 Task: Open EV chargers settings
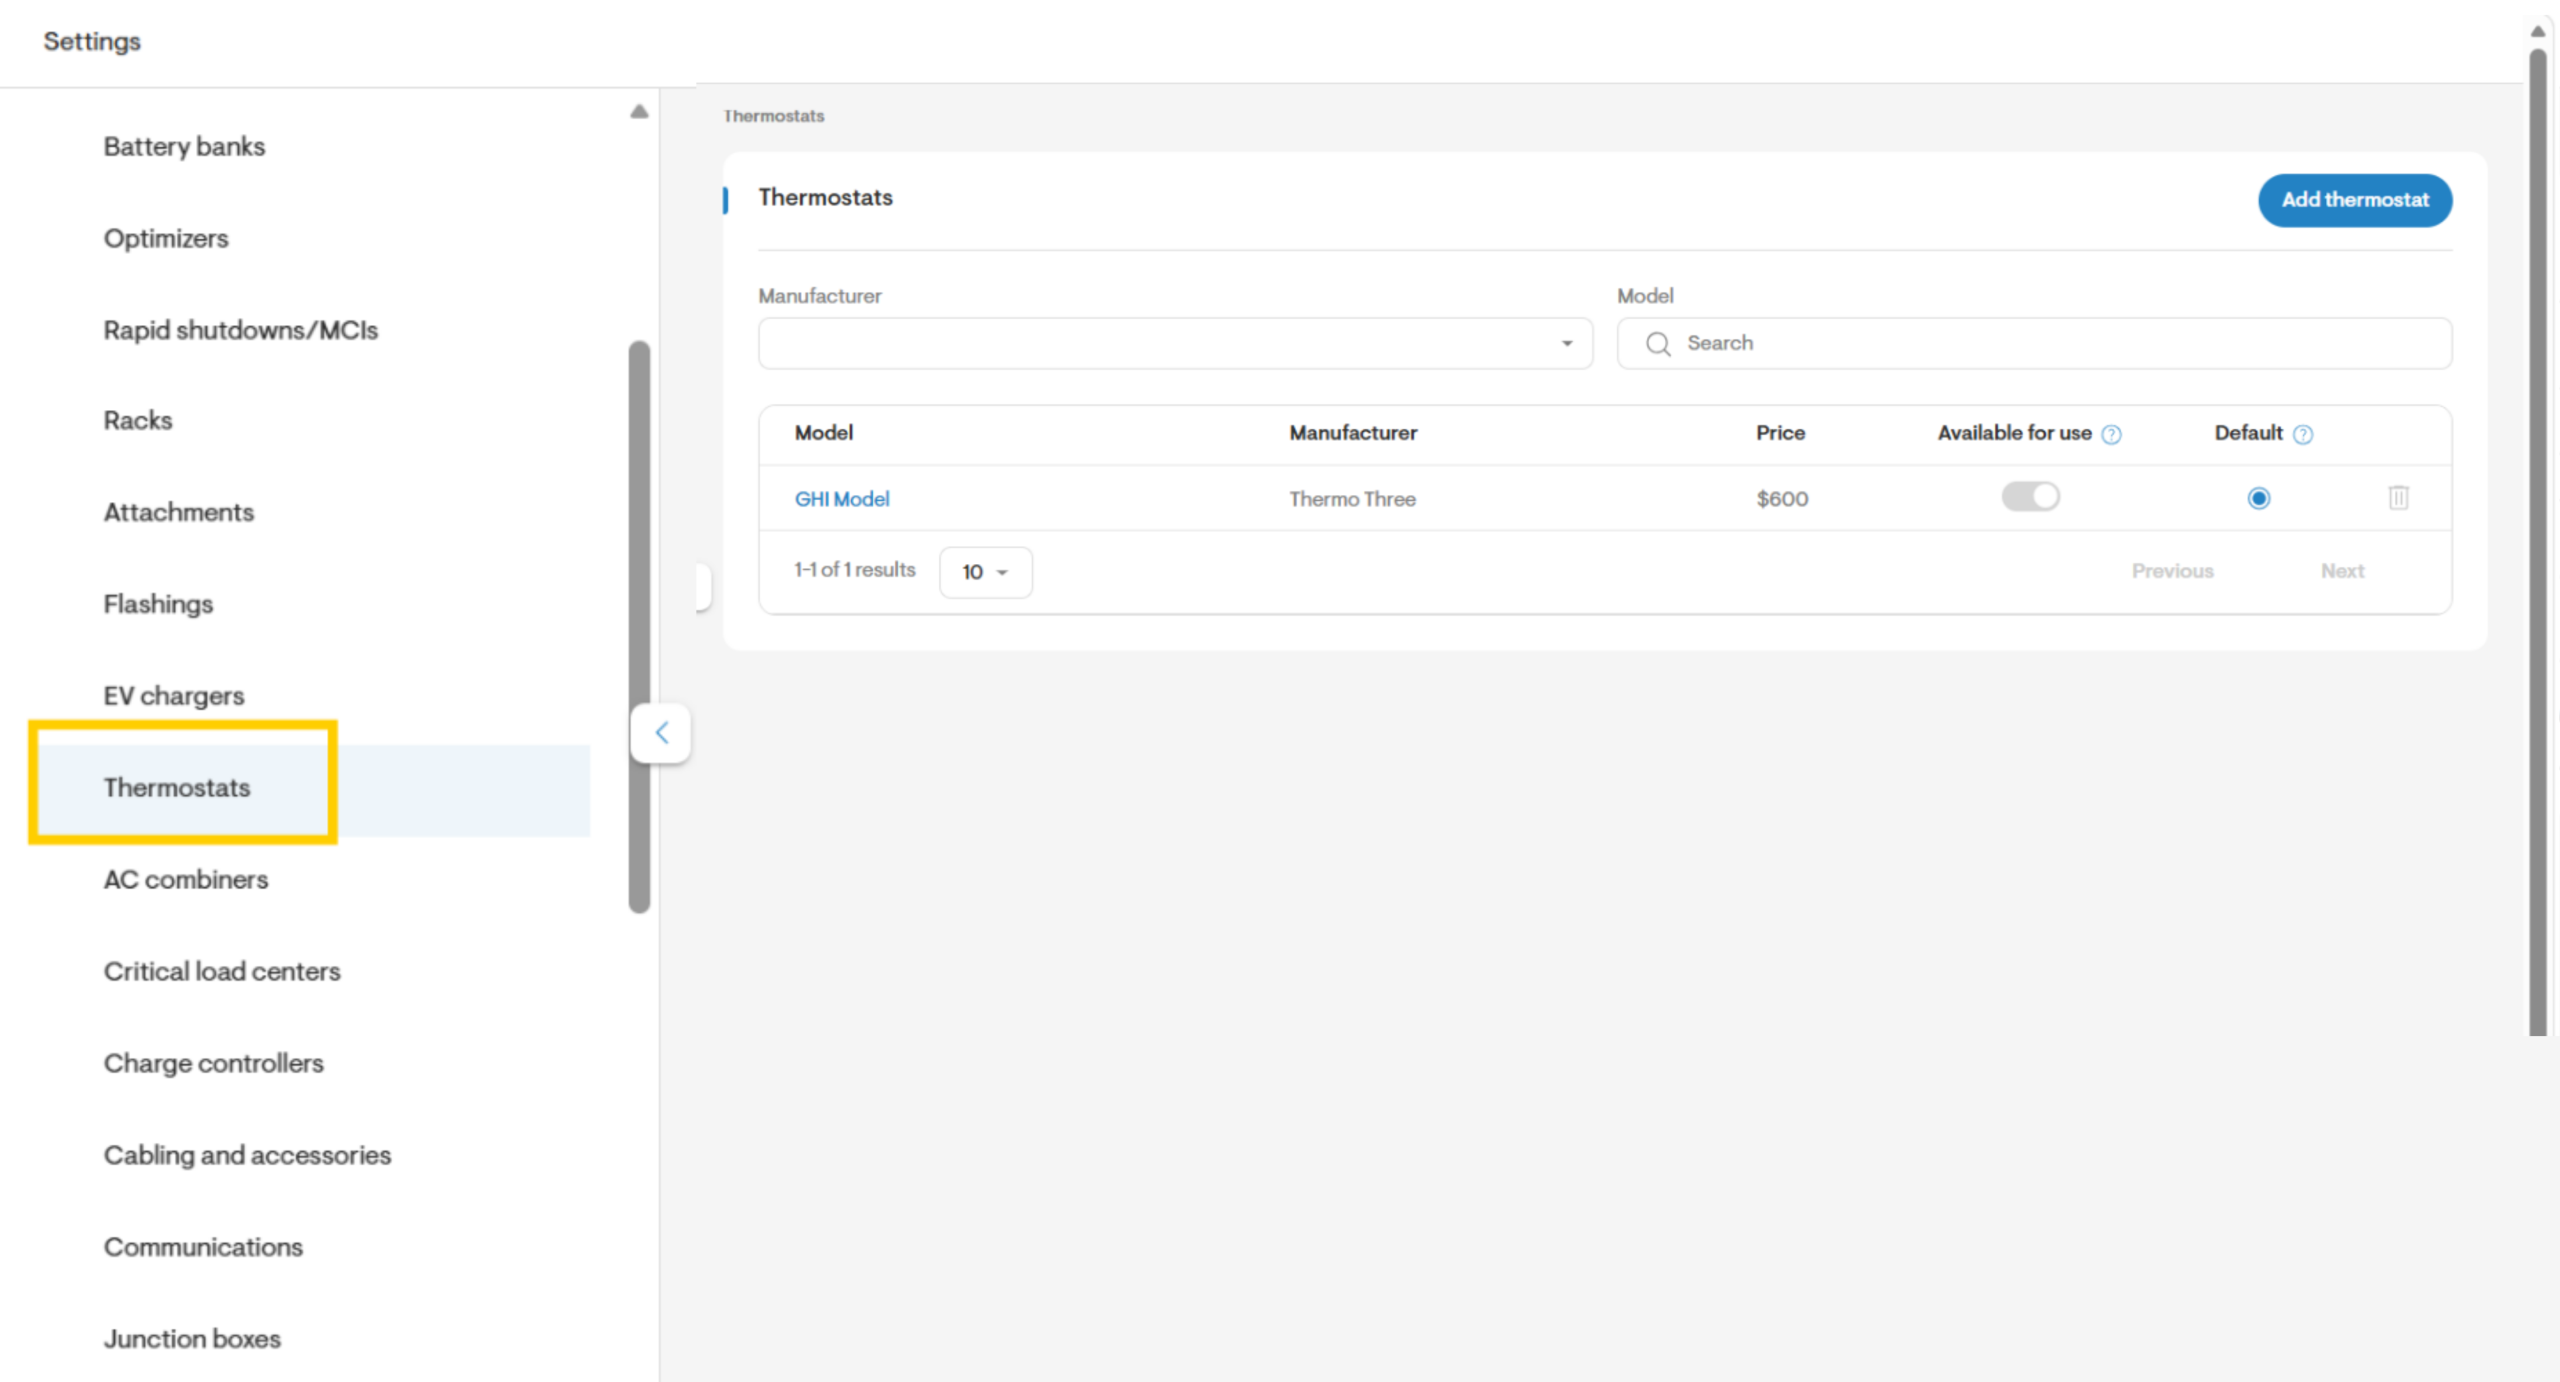(x=174, y=696)
